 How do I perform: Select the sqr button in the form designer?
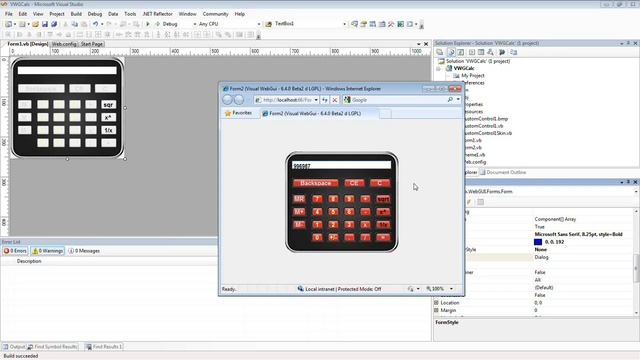(108, 105)
